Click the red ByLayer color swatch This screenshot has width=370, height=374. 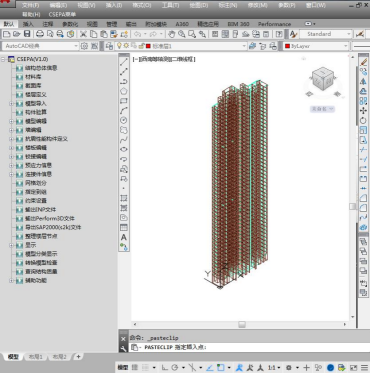pyautogui.click(x=287, y=46)
